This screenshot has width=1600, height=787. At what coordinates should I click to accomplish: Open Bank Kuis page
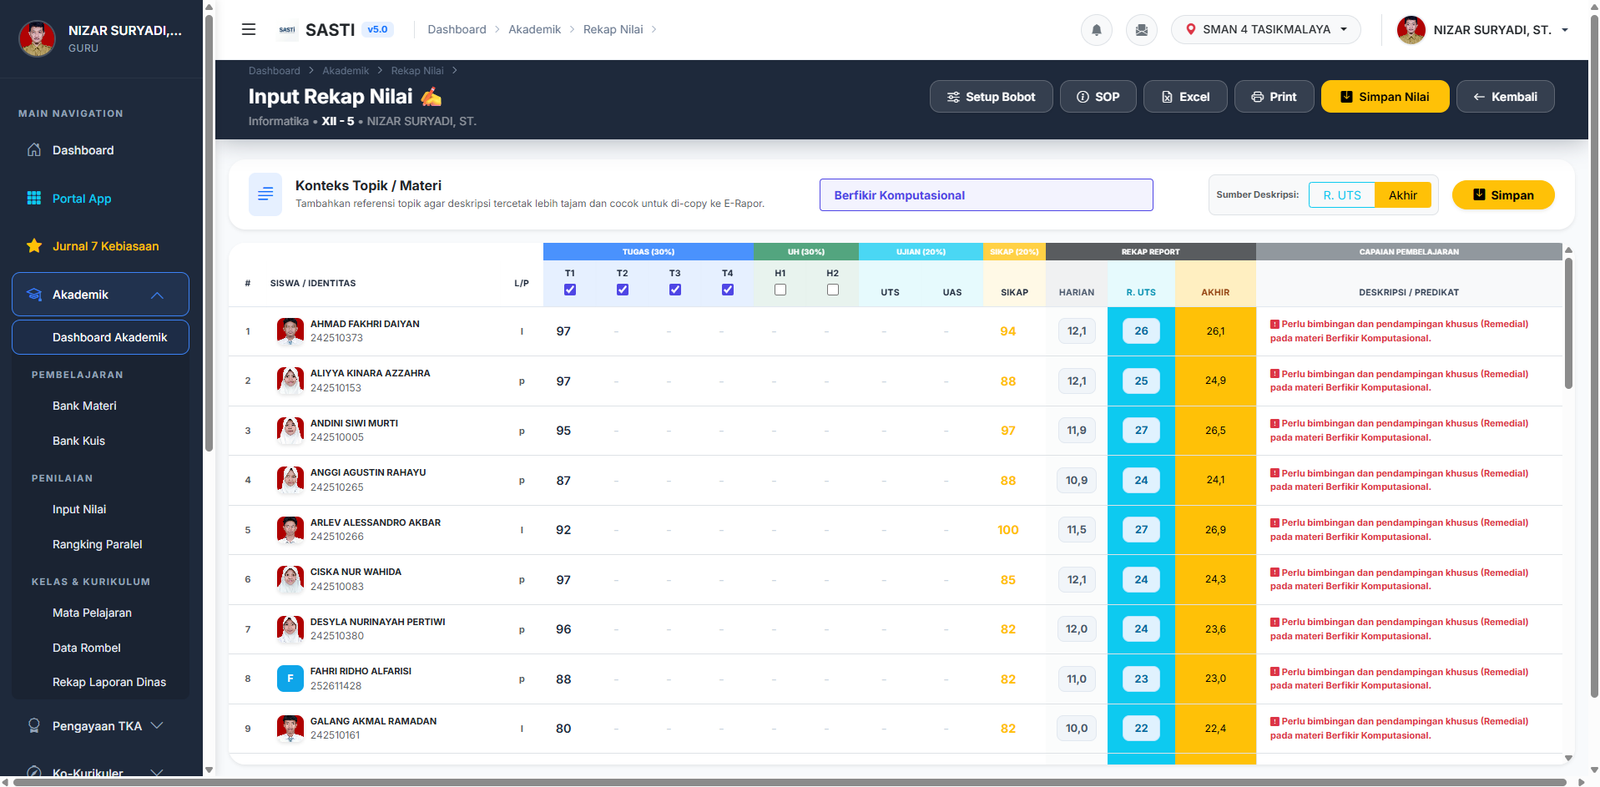[x=78, y=441]
